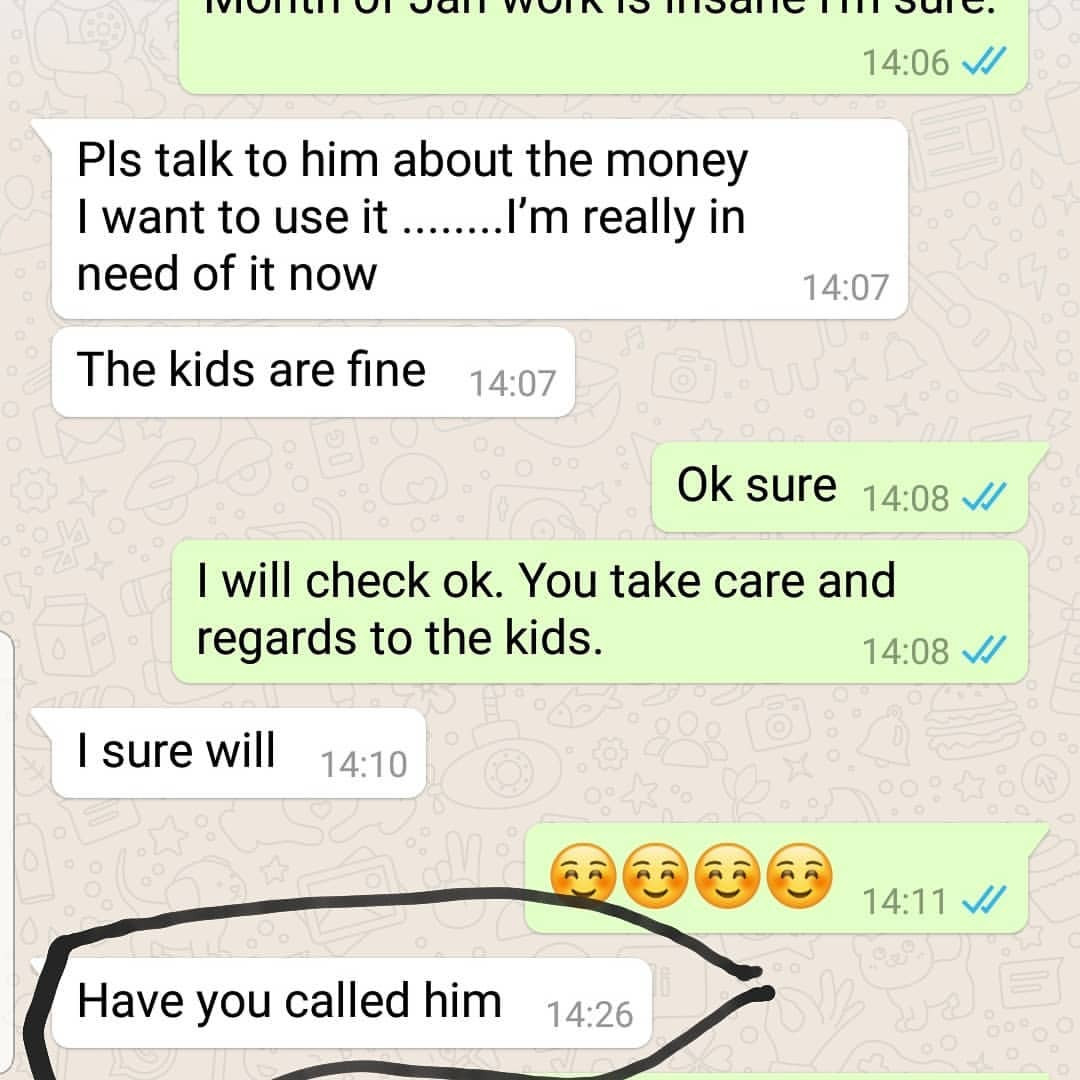The height and width of the screenshot is (1080, 1080).
Task: Tap read ticks next to second 14:08 timestamp
Action: point(984,650)
